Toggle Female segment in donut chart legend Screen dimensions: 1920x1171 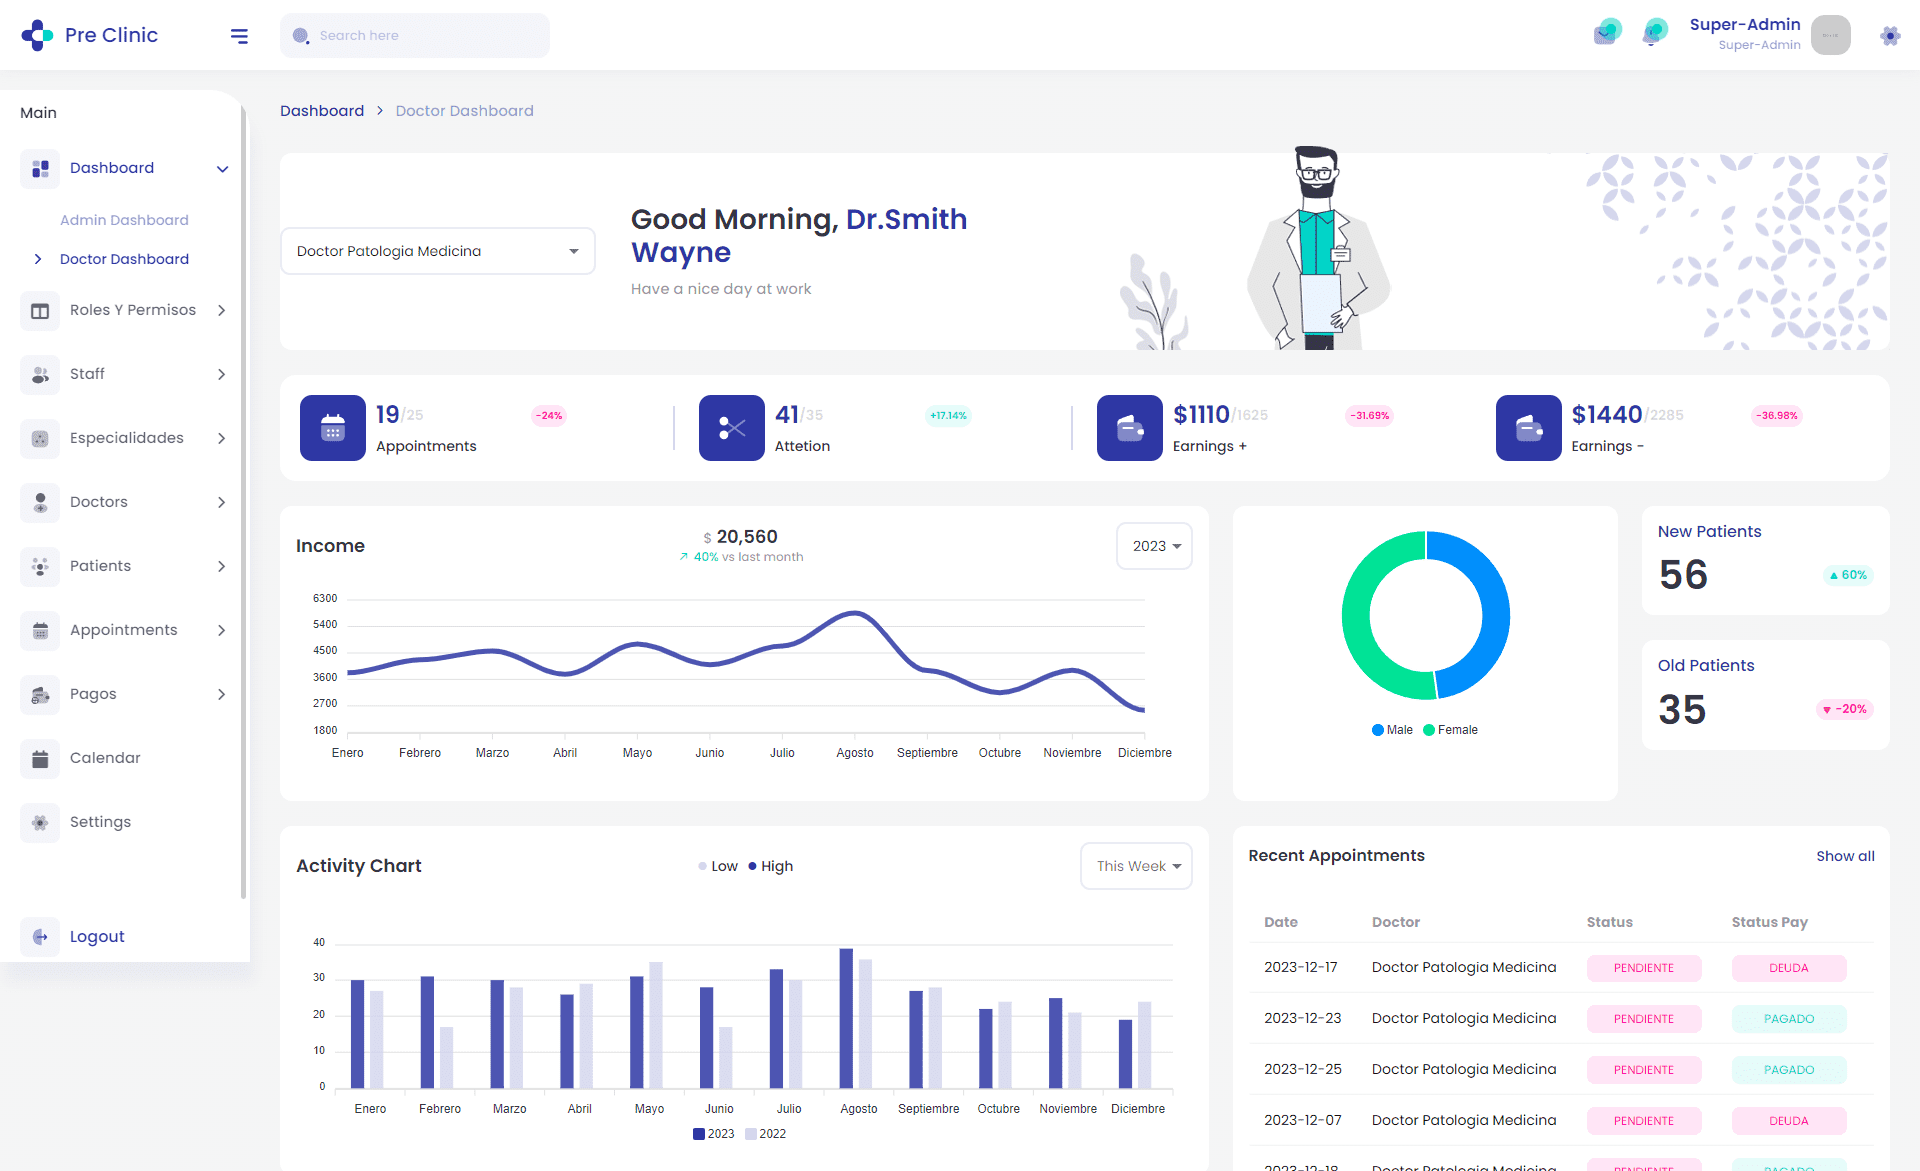point(1450,730)
